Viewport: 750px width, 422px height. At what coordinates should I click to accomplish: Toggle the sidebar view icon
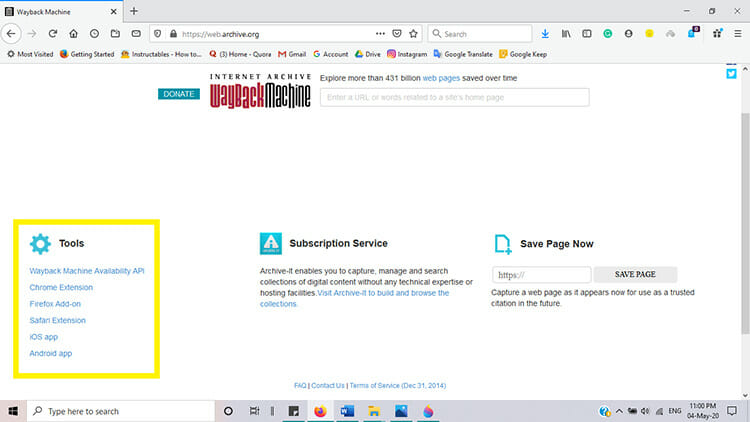point(587,34)
